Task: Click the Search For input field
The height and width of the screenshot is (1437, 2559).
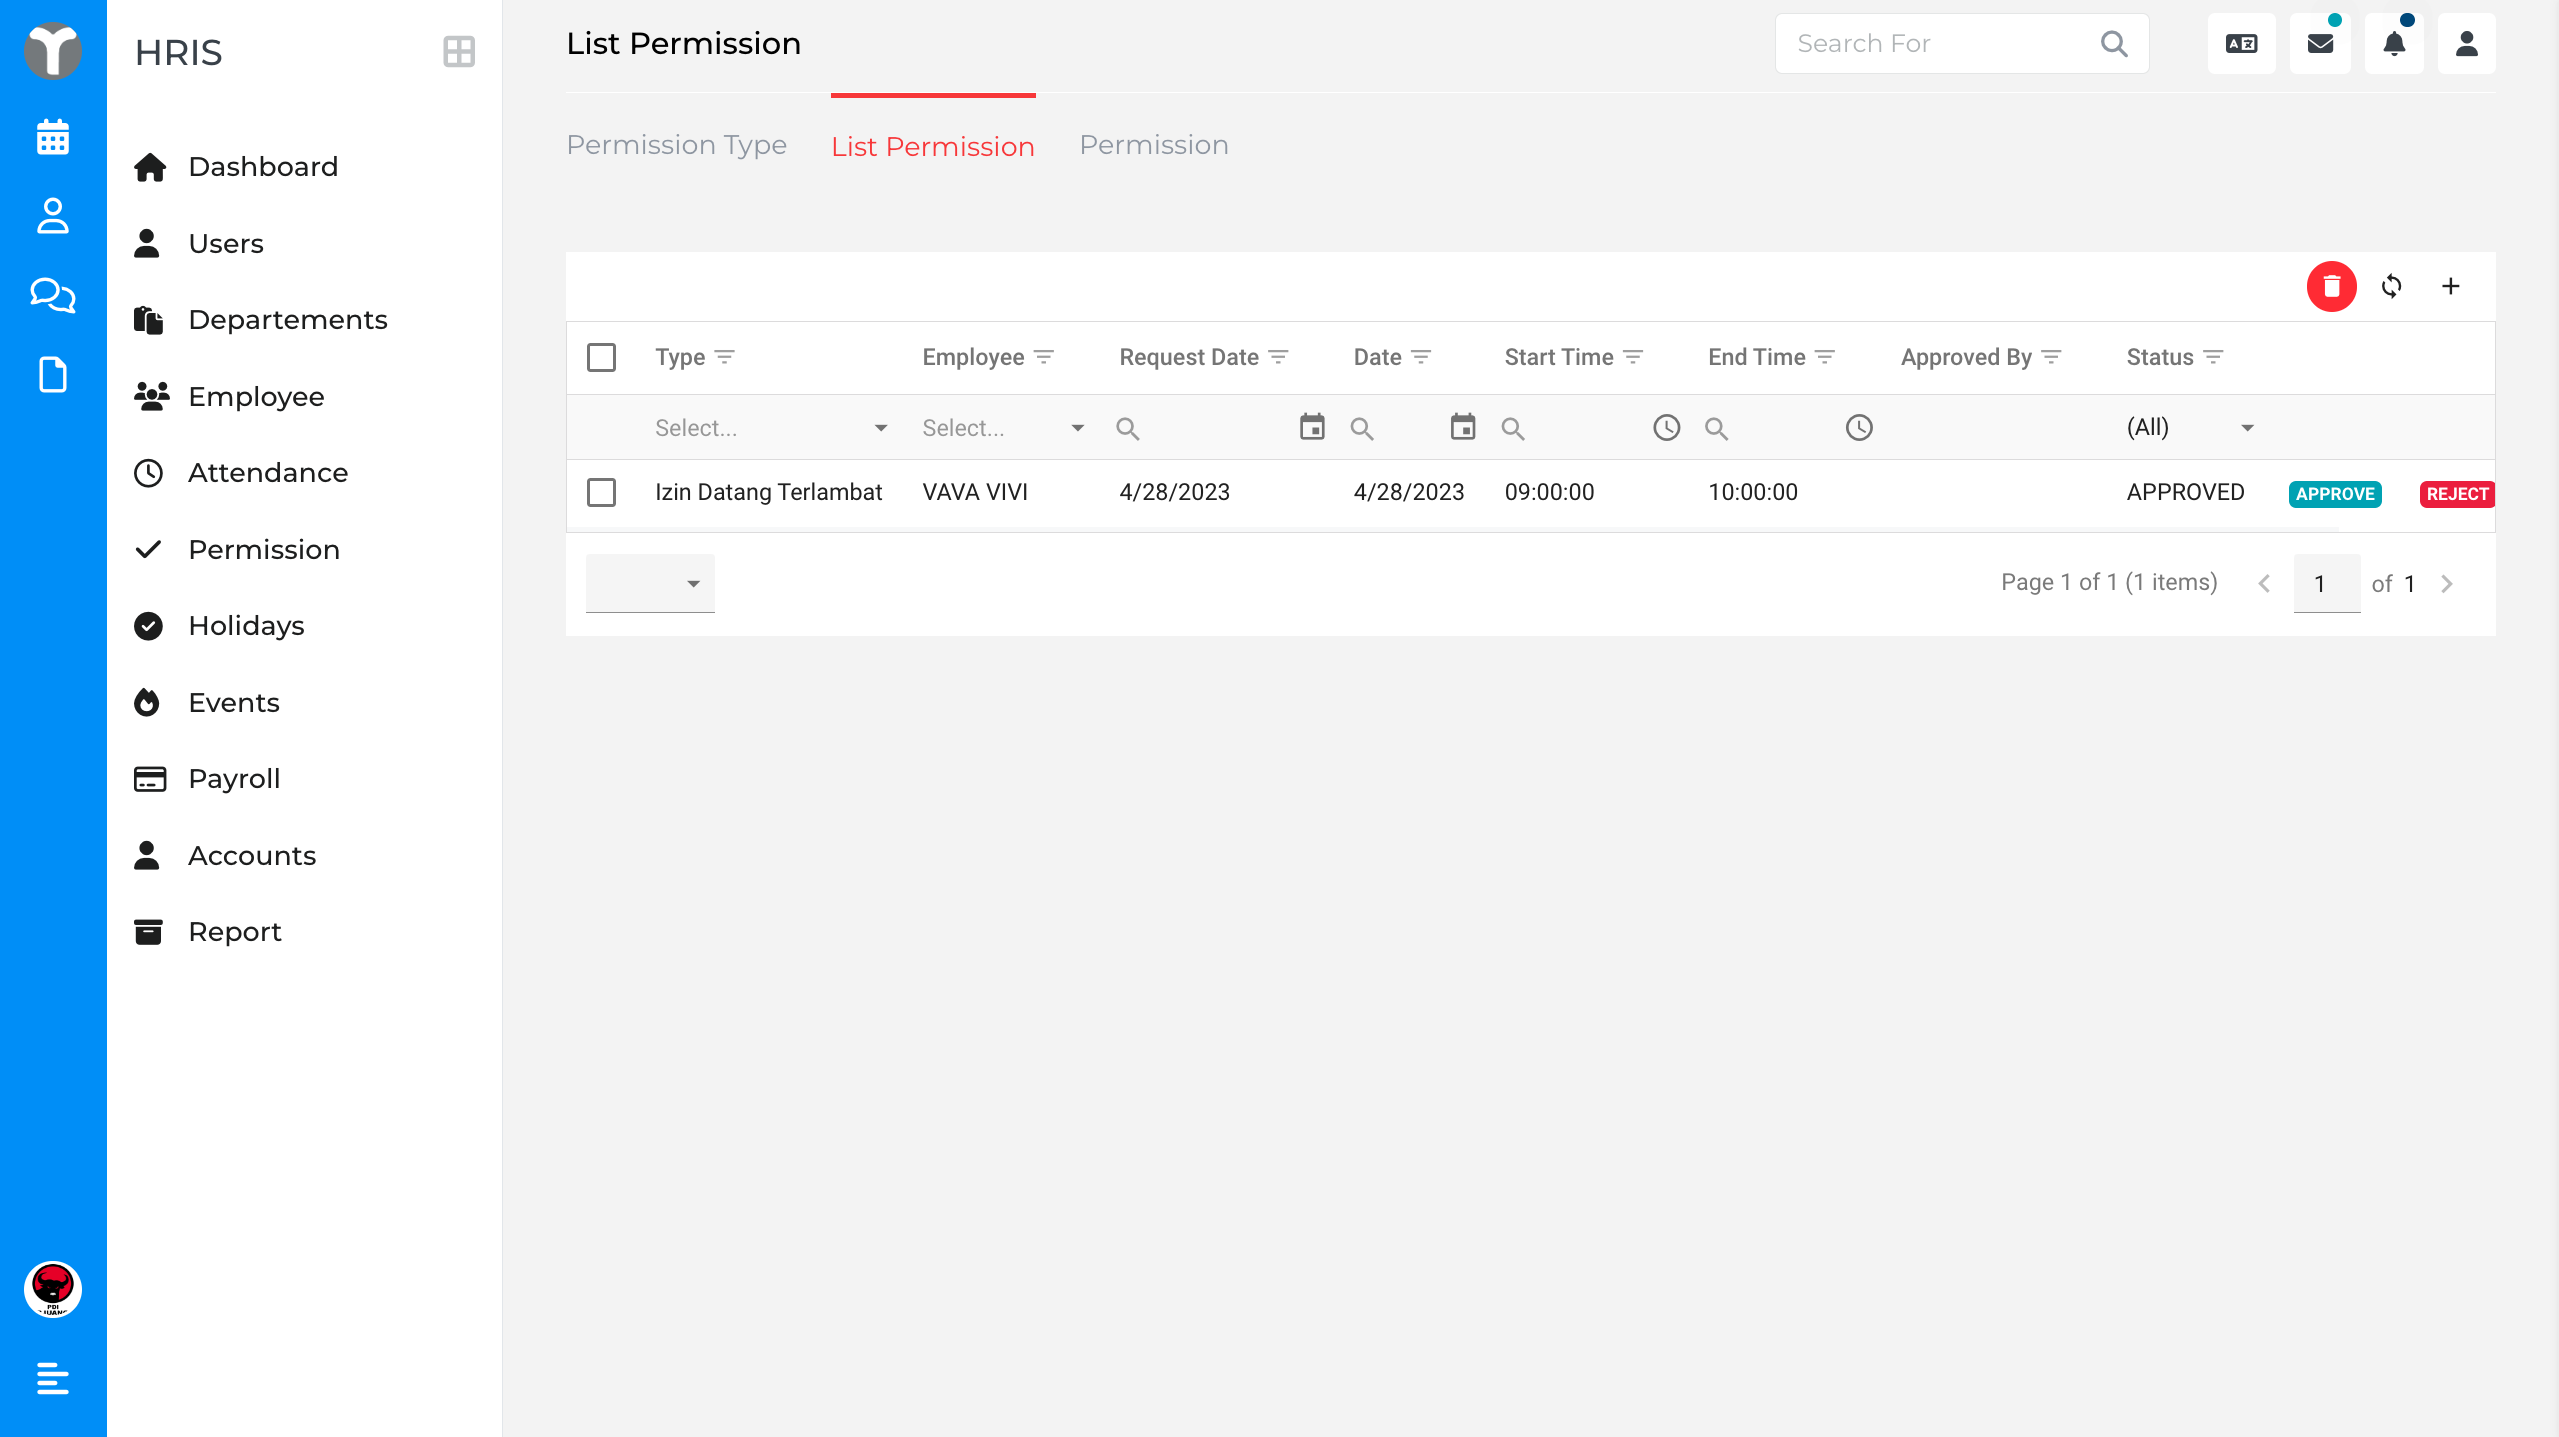Action: 1940,43
